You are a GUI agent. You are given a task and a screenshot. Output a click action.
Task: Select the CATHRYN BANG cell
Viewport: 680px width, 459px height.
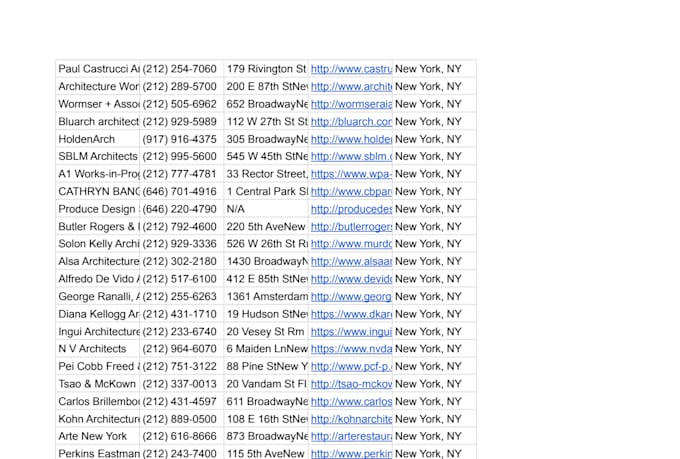(98, 191)
